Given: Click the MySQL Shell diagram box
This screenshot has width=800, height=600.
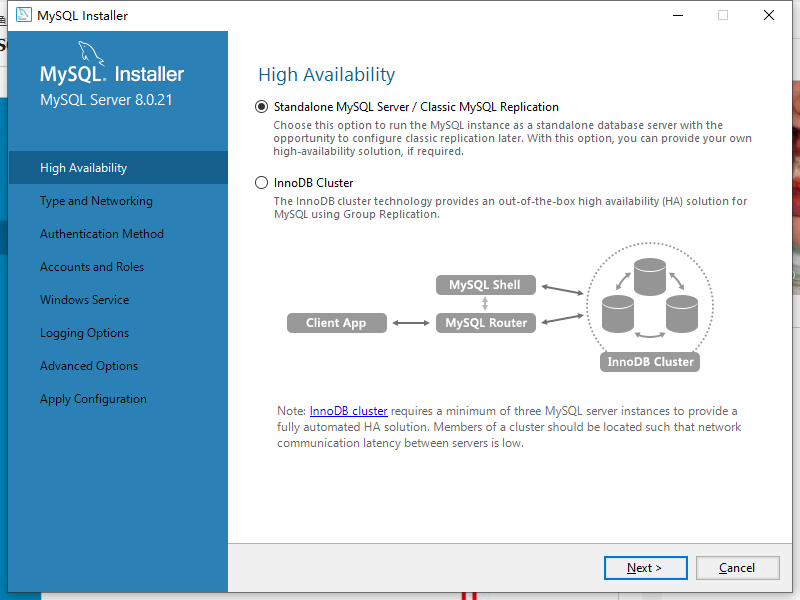Looking at the screenshot, I should click(x=486, y=285).
